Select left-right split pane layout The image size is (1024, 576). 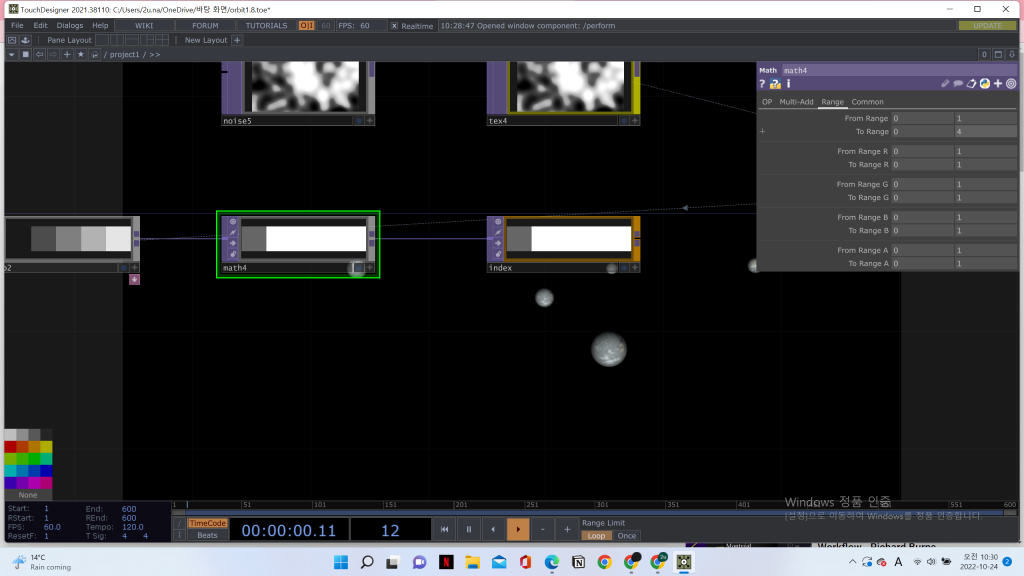(117, 40)
